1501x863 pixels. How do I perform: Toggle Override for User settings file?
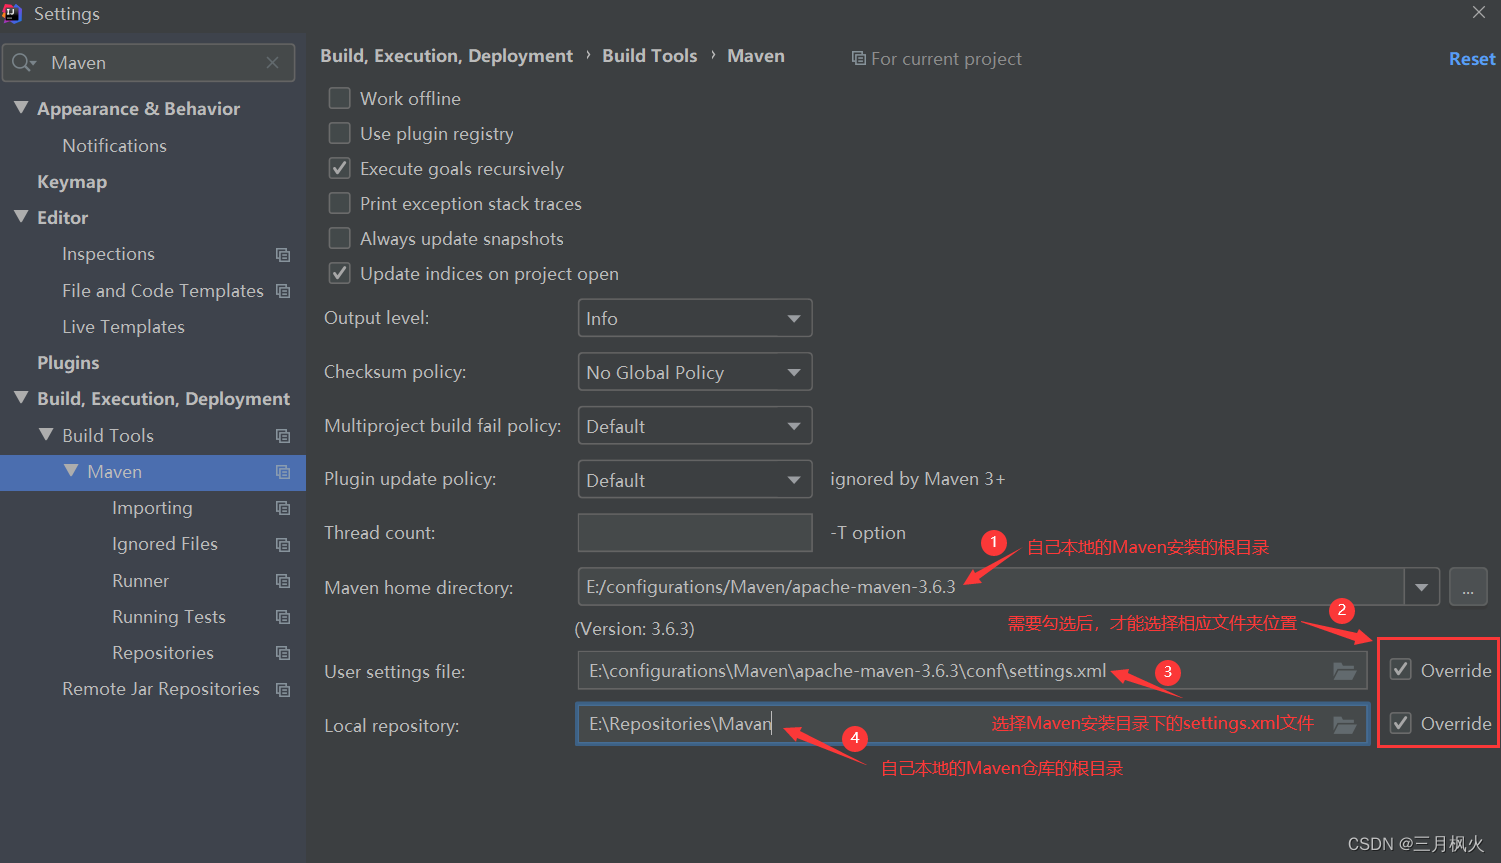point(1401,670)
